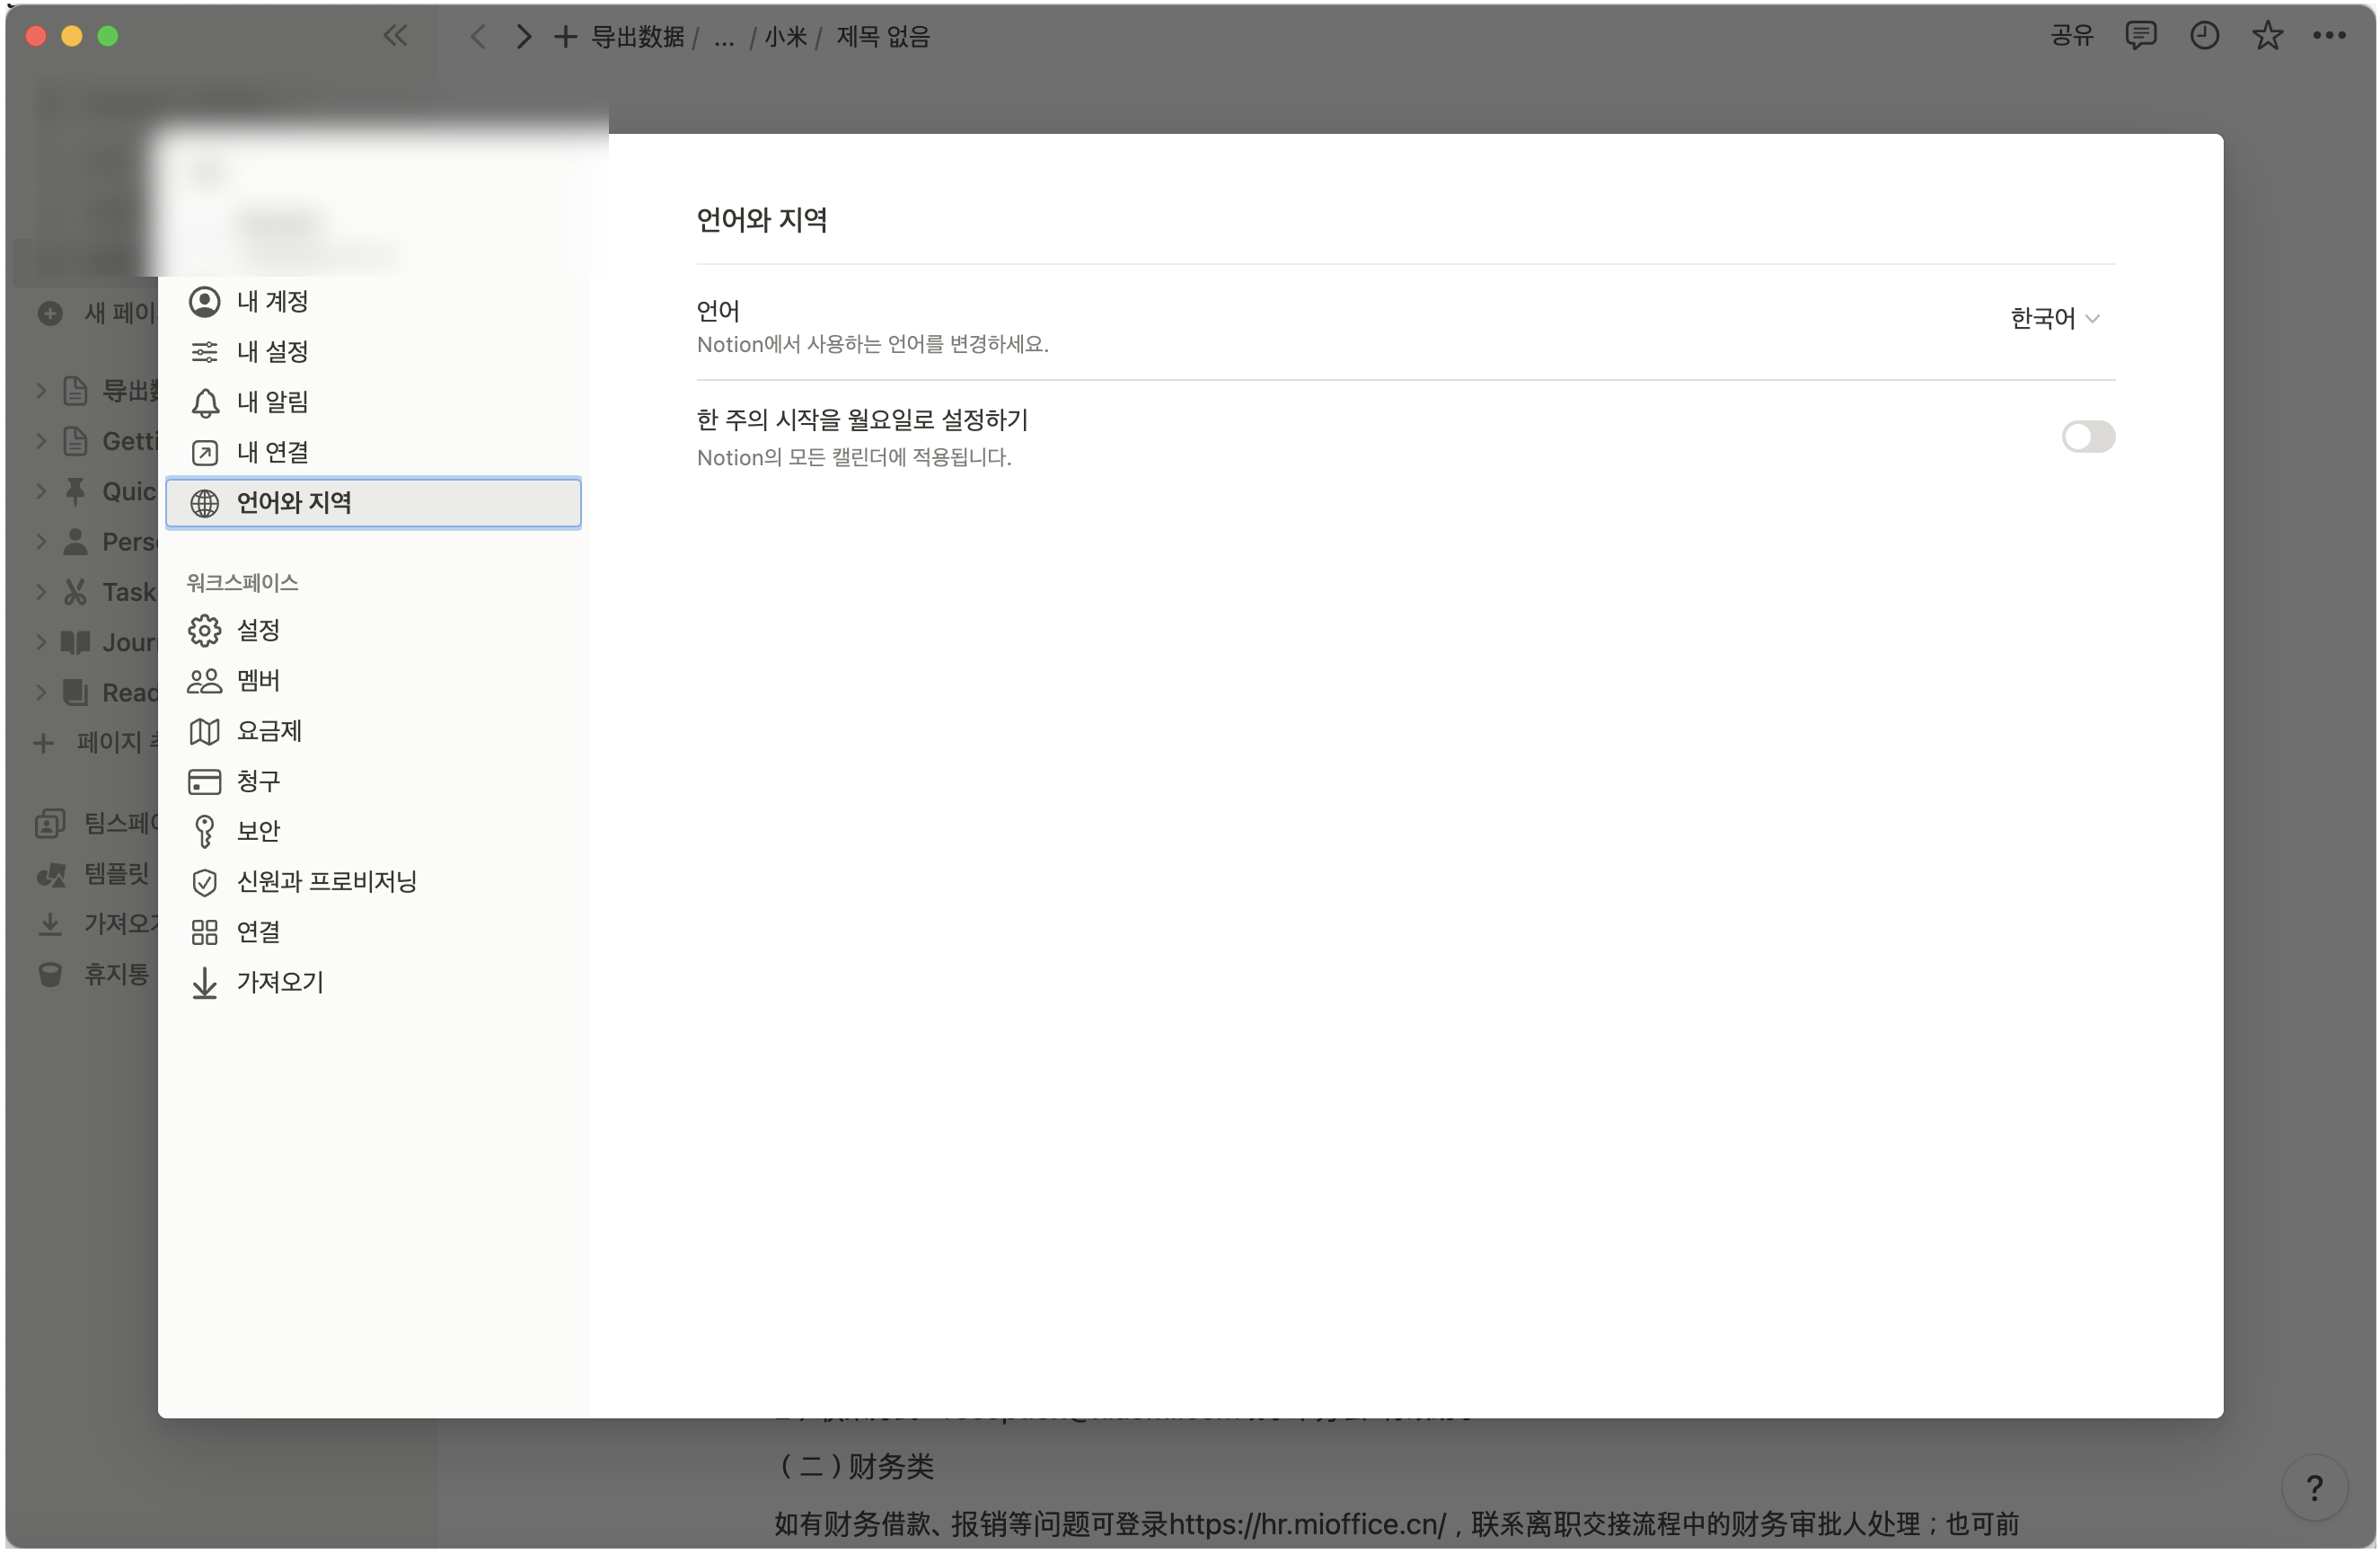
Task: Click the clock icon to view page updates
Action: 2205,36
